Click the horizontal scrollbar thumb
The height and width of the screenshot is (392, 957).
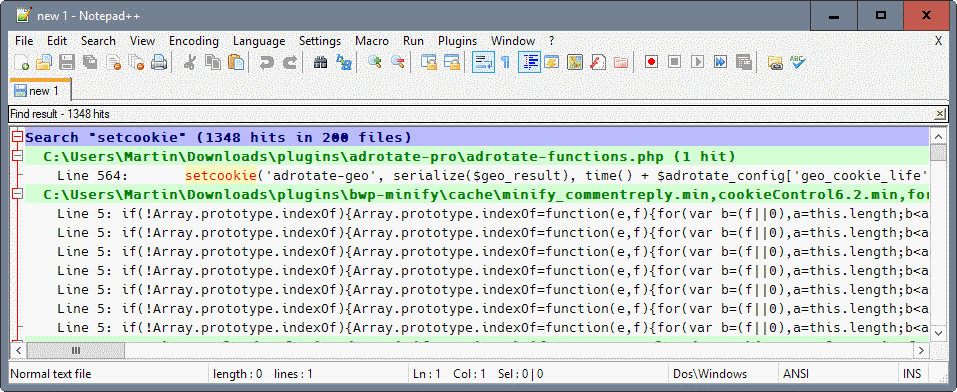[x=75, y=350]
